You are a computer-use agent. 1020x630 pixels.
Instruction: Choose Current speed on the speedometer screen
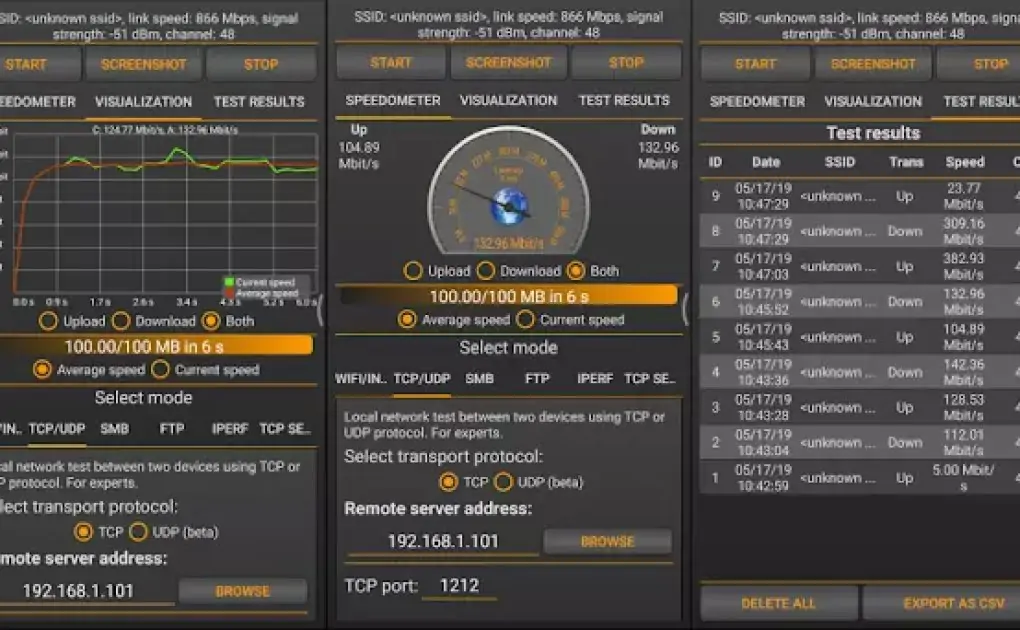[x=526, y=320]
